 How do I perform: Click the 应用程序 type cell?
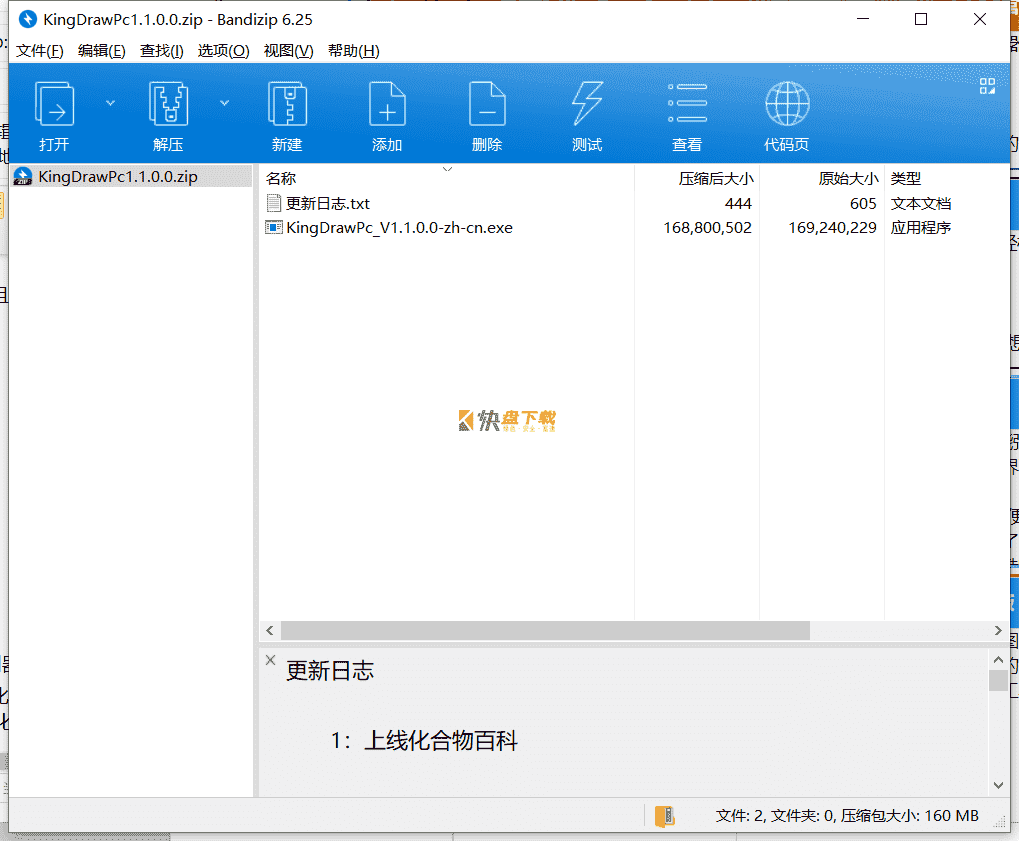tap(921, 227)
